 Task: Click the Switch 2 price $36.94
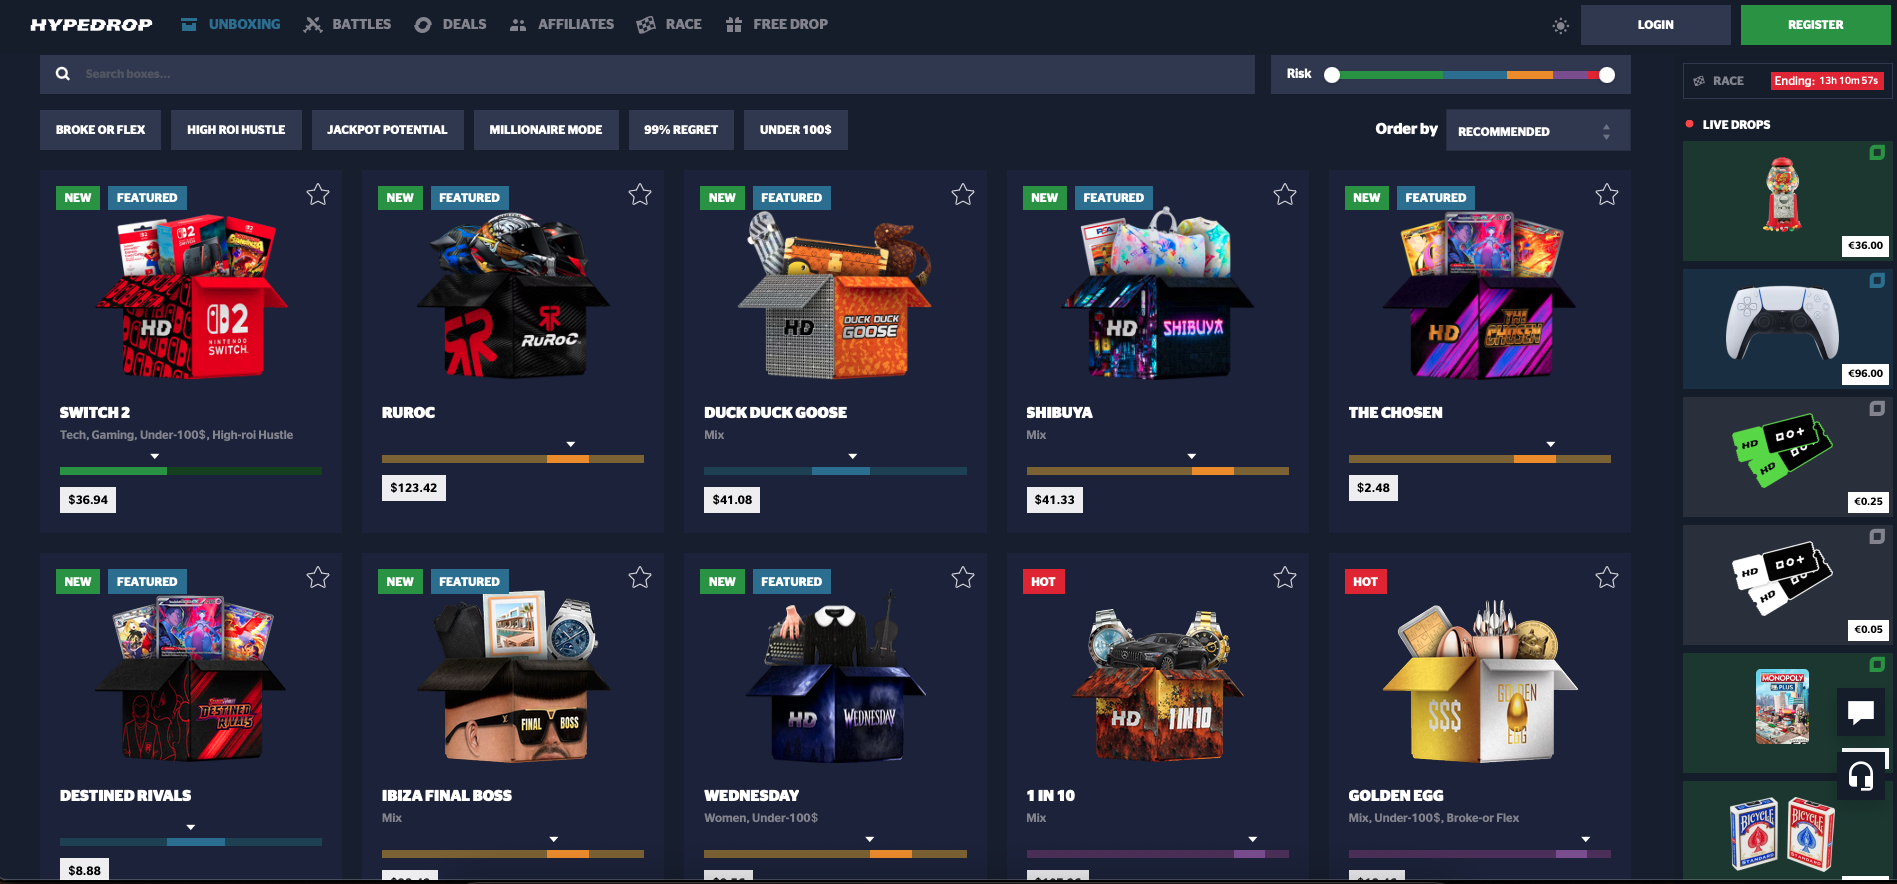coord(88,500)
